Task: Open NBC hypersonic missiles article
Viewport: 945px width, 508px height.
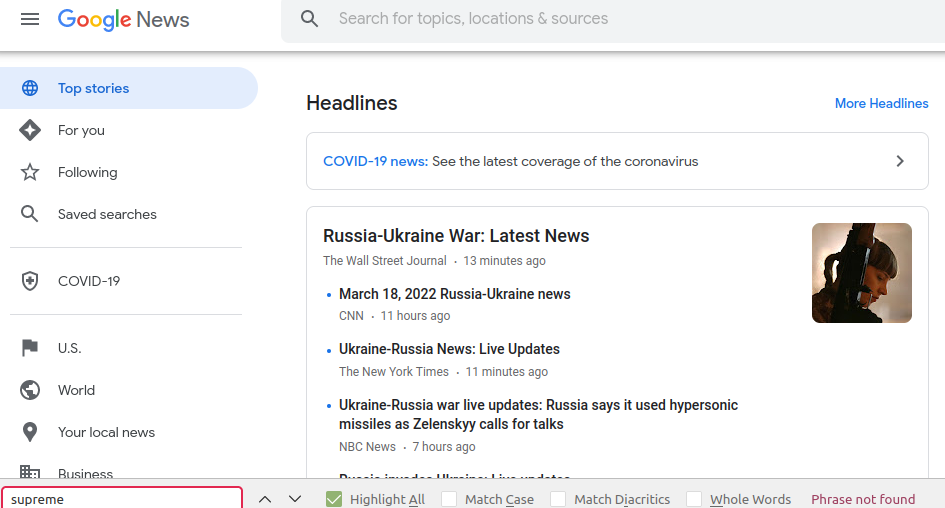Action: coord(538,414)
